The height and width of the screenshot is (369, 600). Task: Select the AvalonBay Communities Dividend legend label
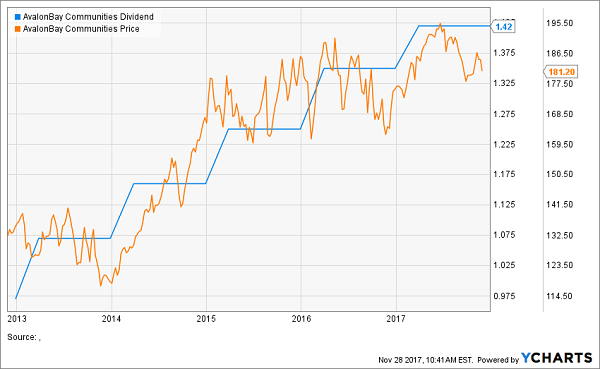pos(88,17)
